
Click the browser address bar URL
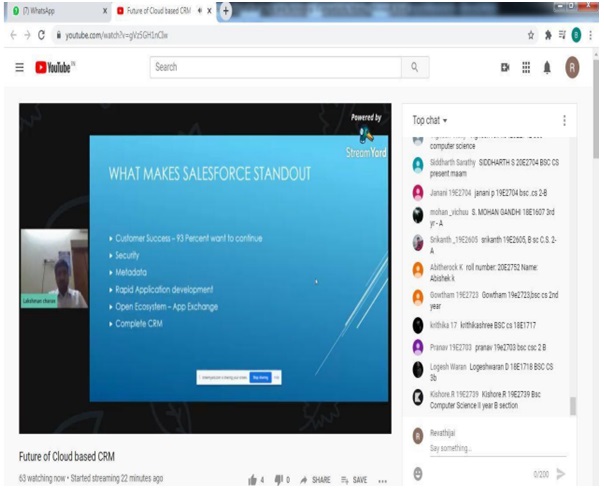116,35
